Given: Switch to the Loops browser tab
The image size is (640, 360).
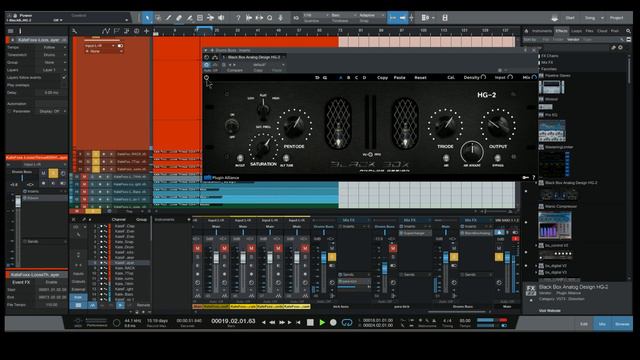Looking at the screenshot, I should point(576,31).
